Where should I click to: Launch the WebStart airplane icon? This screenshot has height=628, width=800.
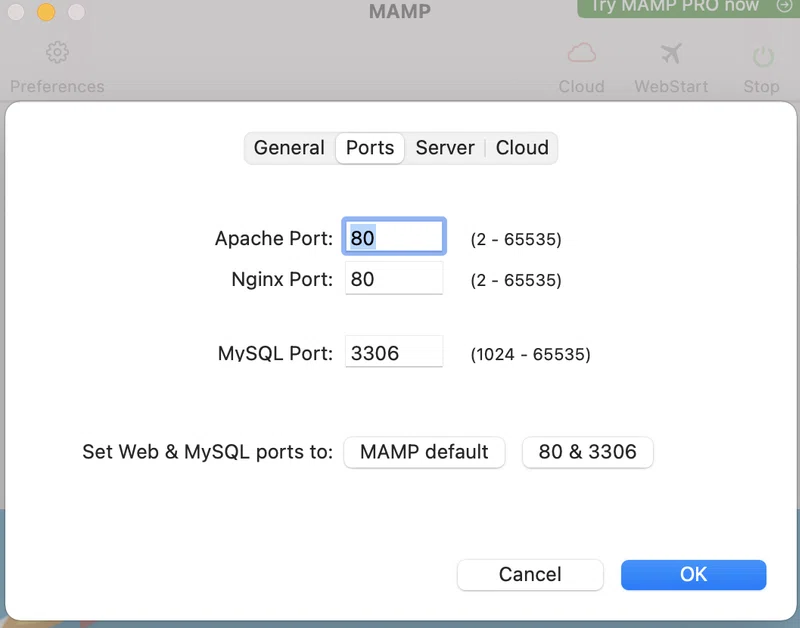click(x=671, y=53)
